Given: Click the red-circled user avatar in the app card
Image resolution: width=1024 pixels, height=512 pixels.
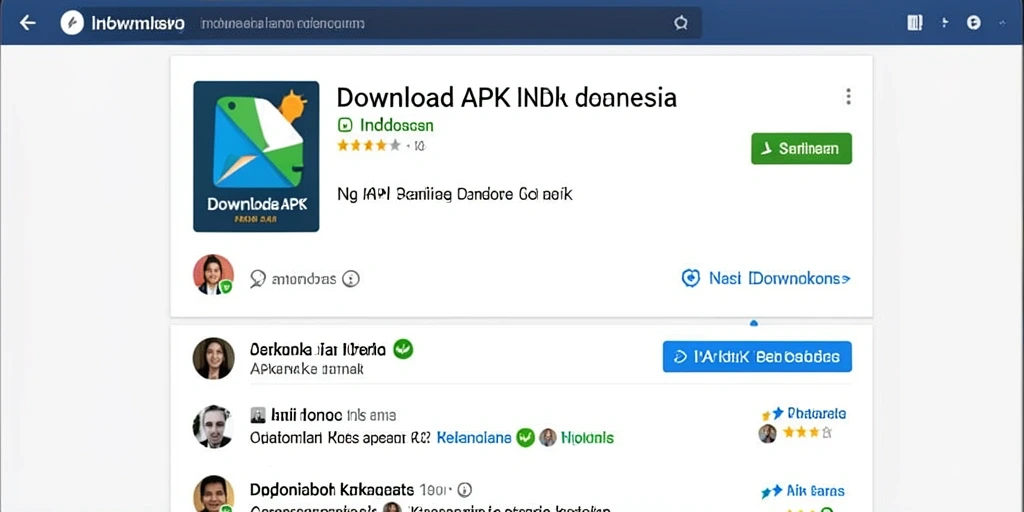Looking at the screenshot, I should (x=213, y=274).
